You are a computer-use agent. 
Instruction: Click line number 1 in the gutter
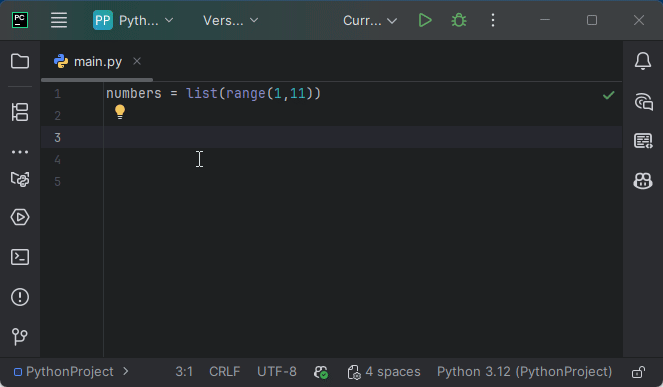point(58,93)
